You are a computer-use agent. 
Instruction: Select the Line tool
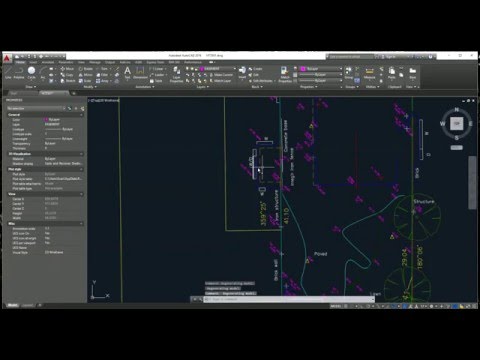(8, 73)
